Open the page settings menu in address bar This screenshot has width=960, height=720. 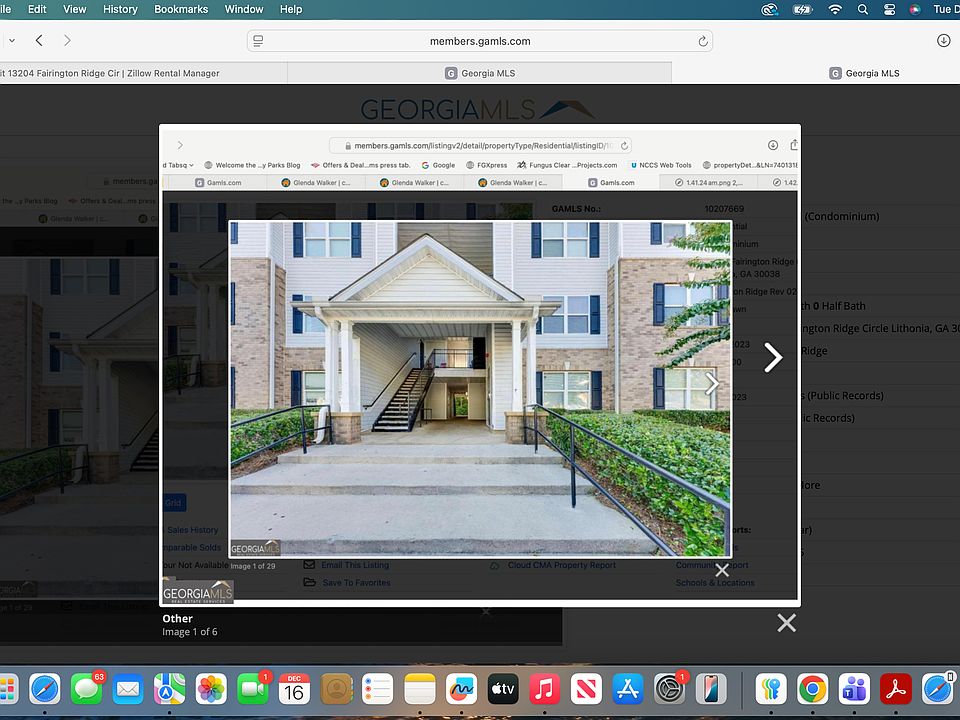[258, 41]
